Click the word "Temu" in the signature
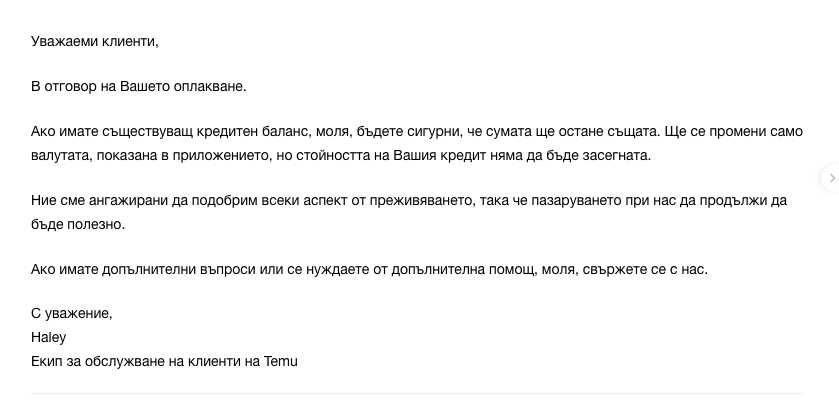839x400 pixels. (x=281, y=361)
